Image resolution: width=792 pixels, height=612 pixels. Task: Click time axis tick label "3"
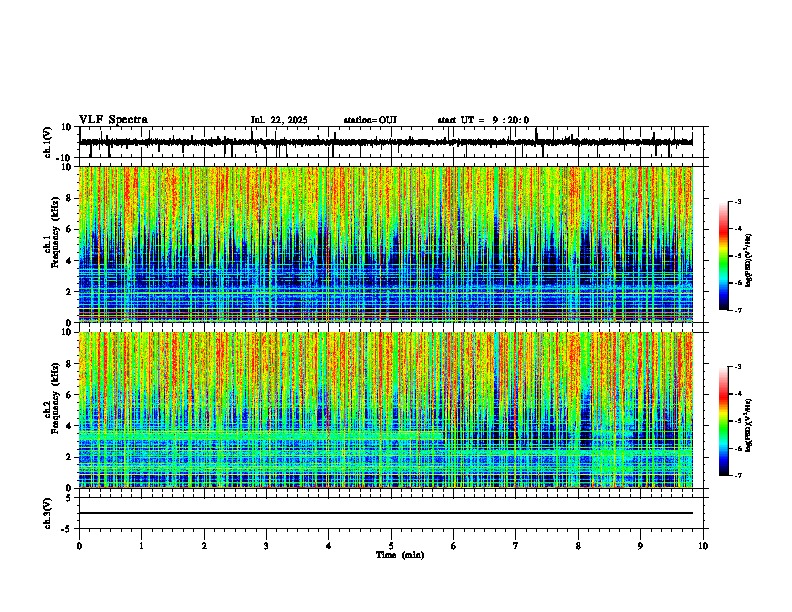(x=266, y=546)
